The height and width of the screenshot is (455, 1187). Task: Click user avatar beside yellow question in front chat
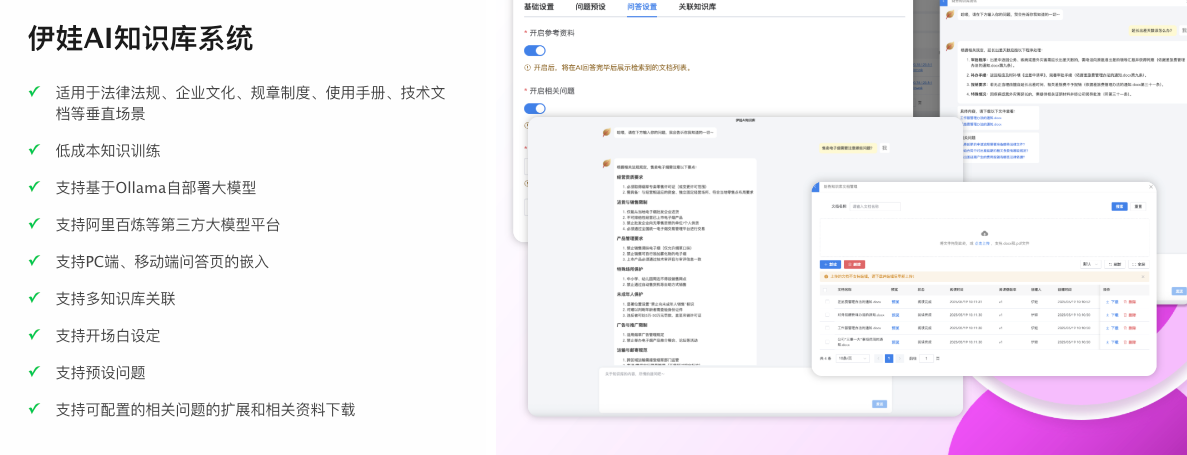885,148
